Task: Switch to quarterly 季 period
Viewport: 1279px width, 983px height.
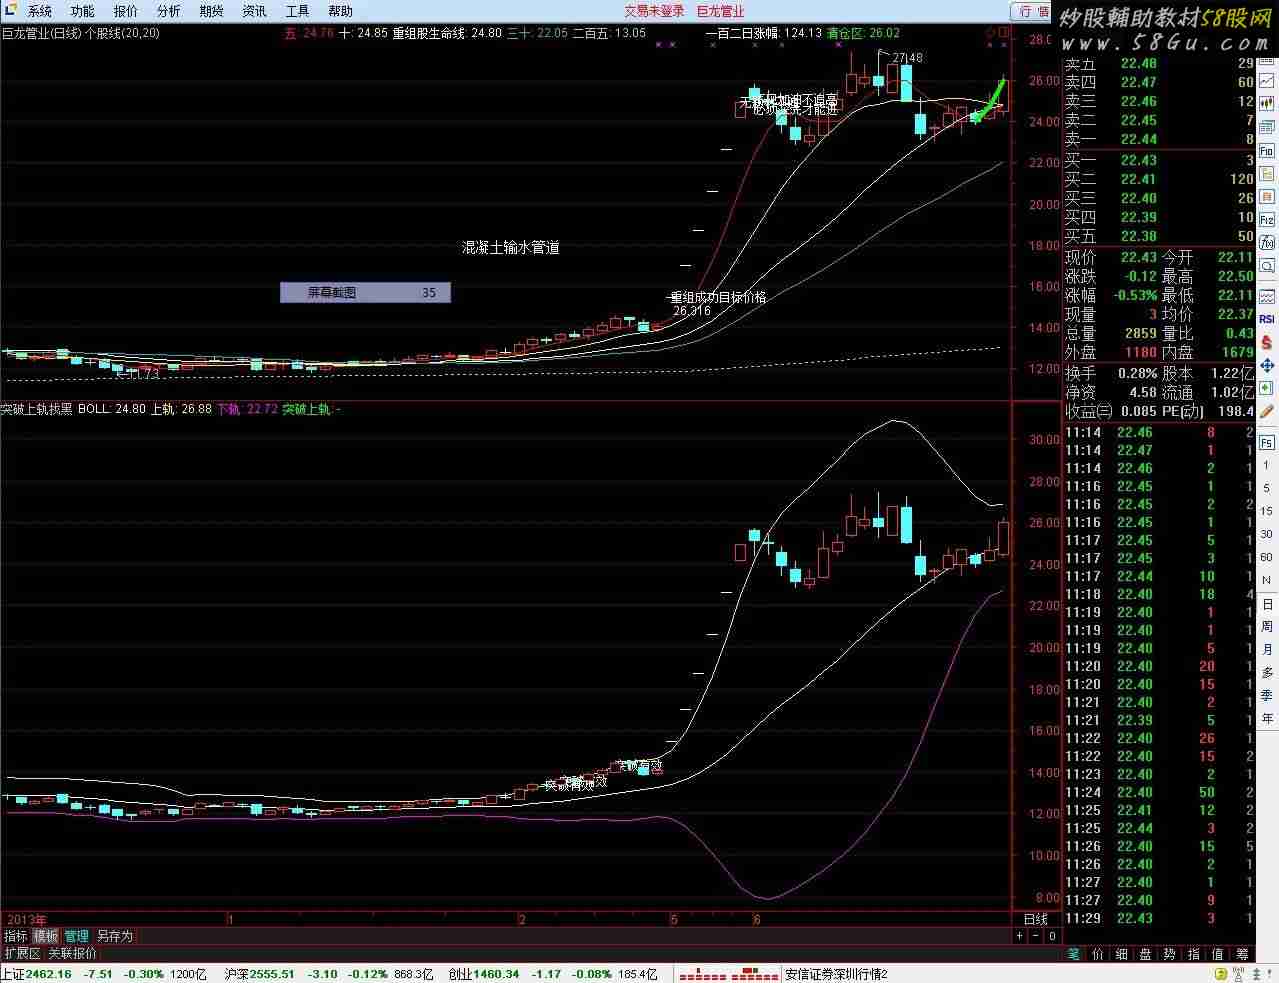Action: pos(1267,695)
